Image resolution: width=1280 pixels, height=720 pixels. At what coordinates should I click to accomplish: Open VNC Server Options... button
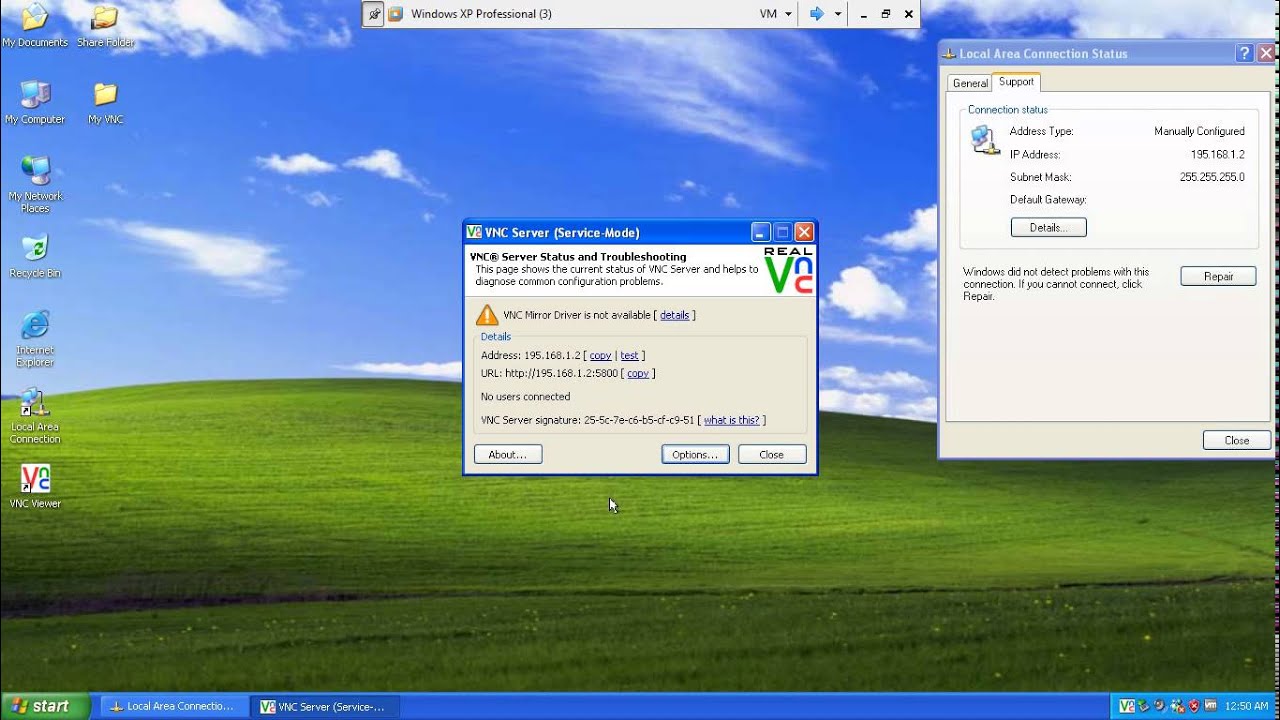coord(695,454)
